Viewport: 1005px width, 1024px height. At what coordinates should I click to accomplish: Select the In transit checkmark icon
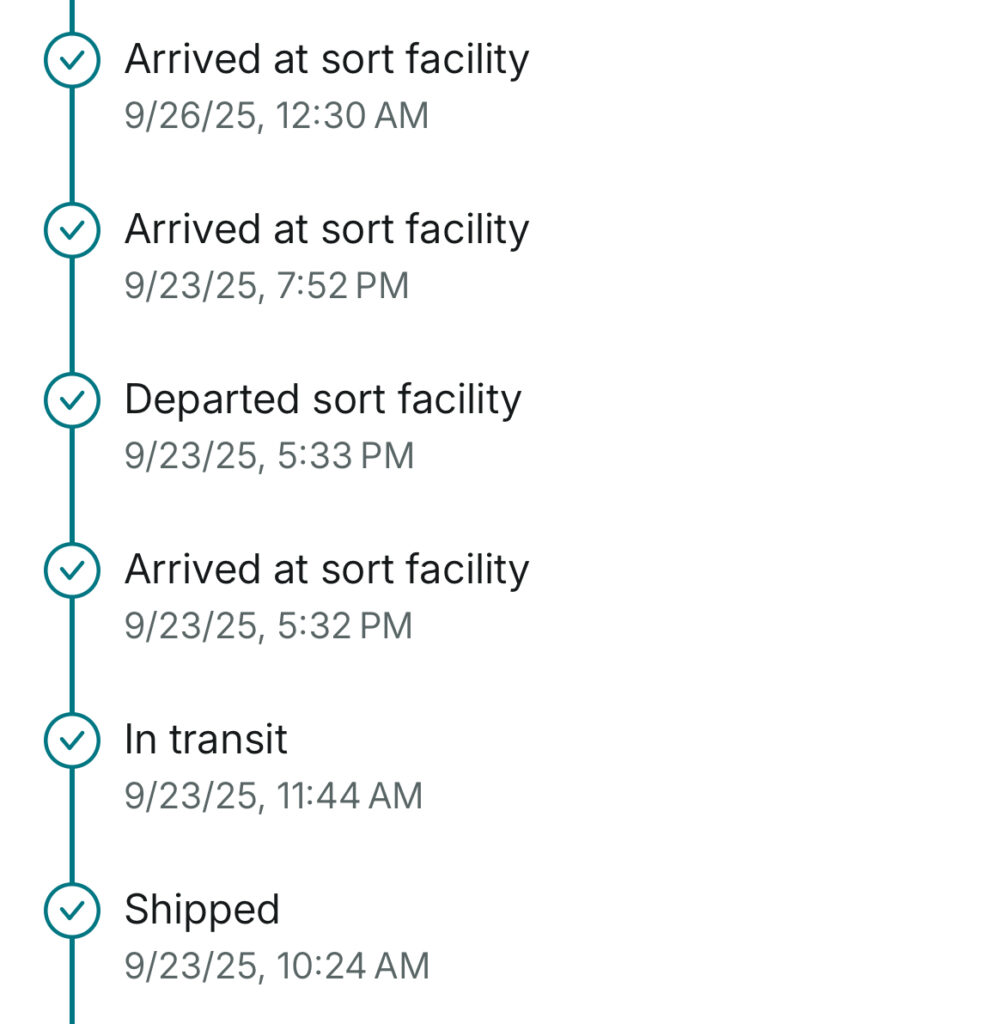tap(72, 741)
